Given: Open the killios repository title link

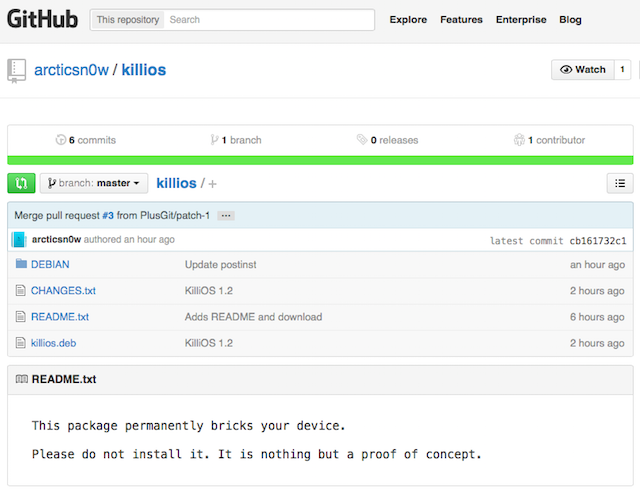Looking at the screenshot, I should [144, 70].
